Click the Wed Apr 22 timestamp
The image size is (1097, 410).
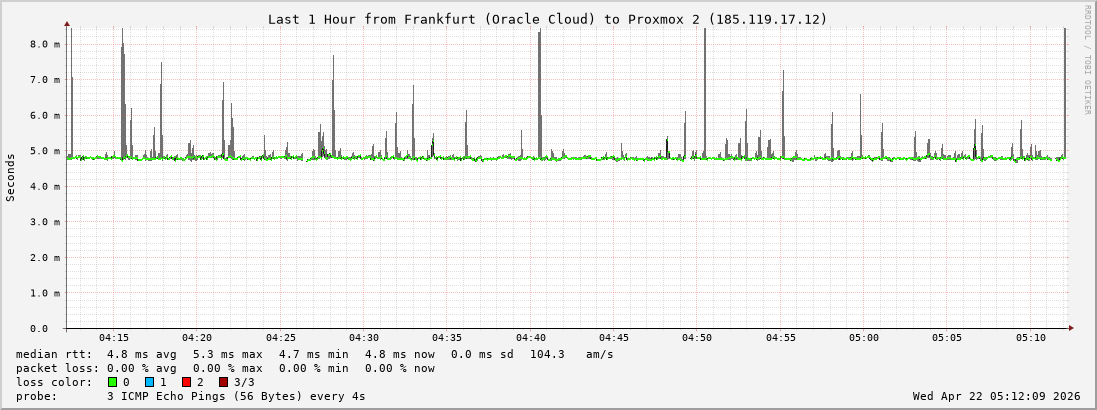pyautogui.click(x=996, y=396)
